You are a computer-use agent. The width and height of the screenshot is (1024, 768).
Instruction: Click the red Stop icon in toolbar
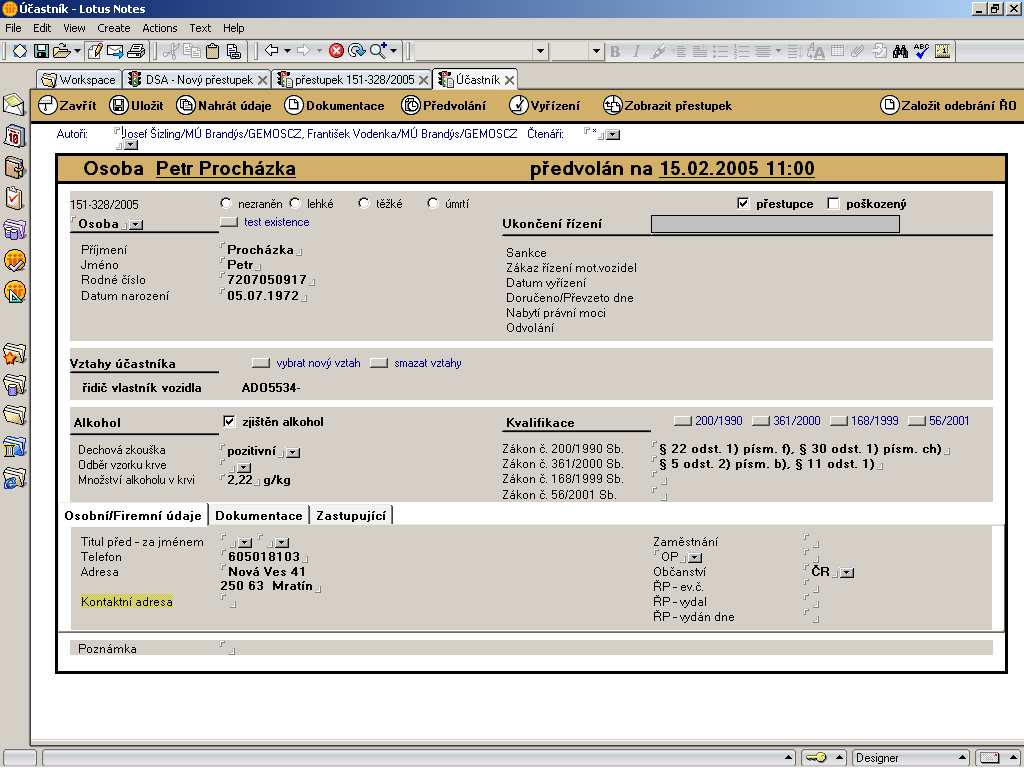pyautogui.click(x=336, y=51)
